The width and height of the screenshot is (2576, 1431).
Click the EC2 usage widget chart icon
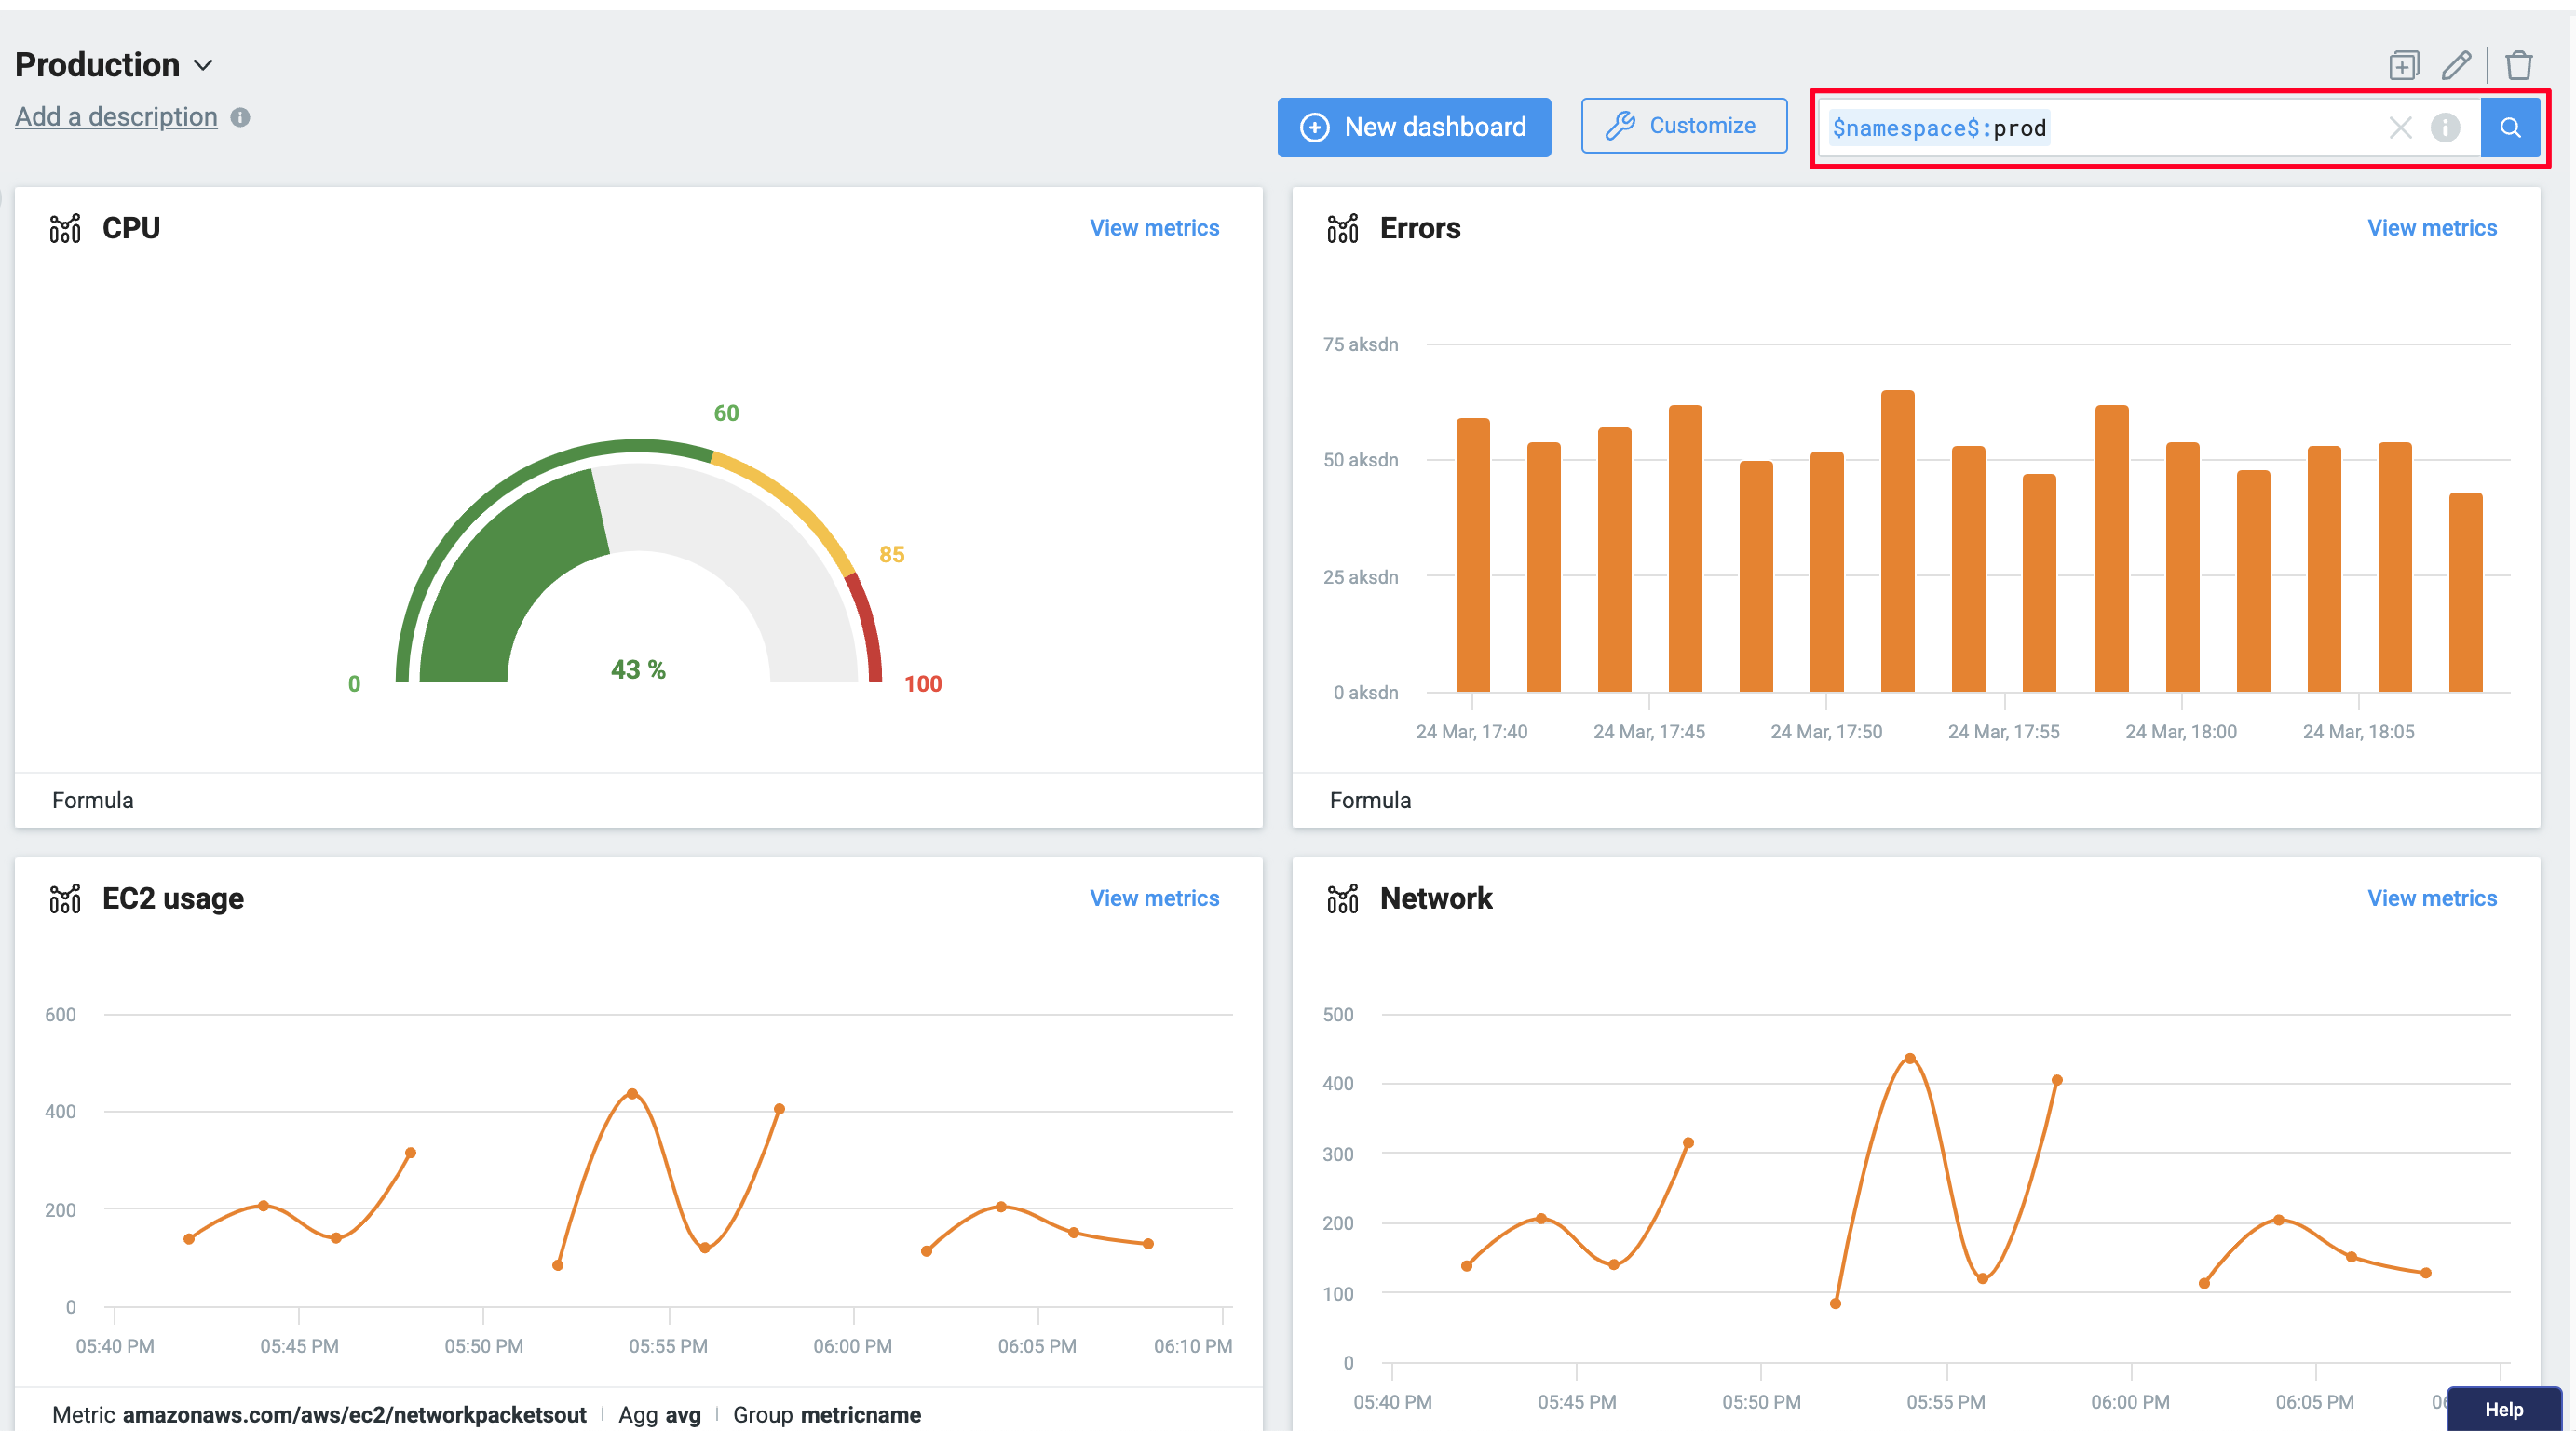(x=65, y=899)
